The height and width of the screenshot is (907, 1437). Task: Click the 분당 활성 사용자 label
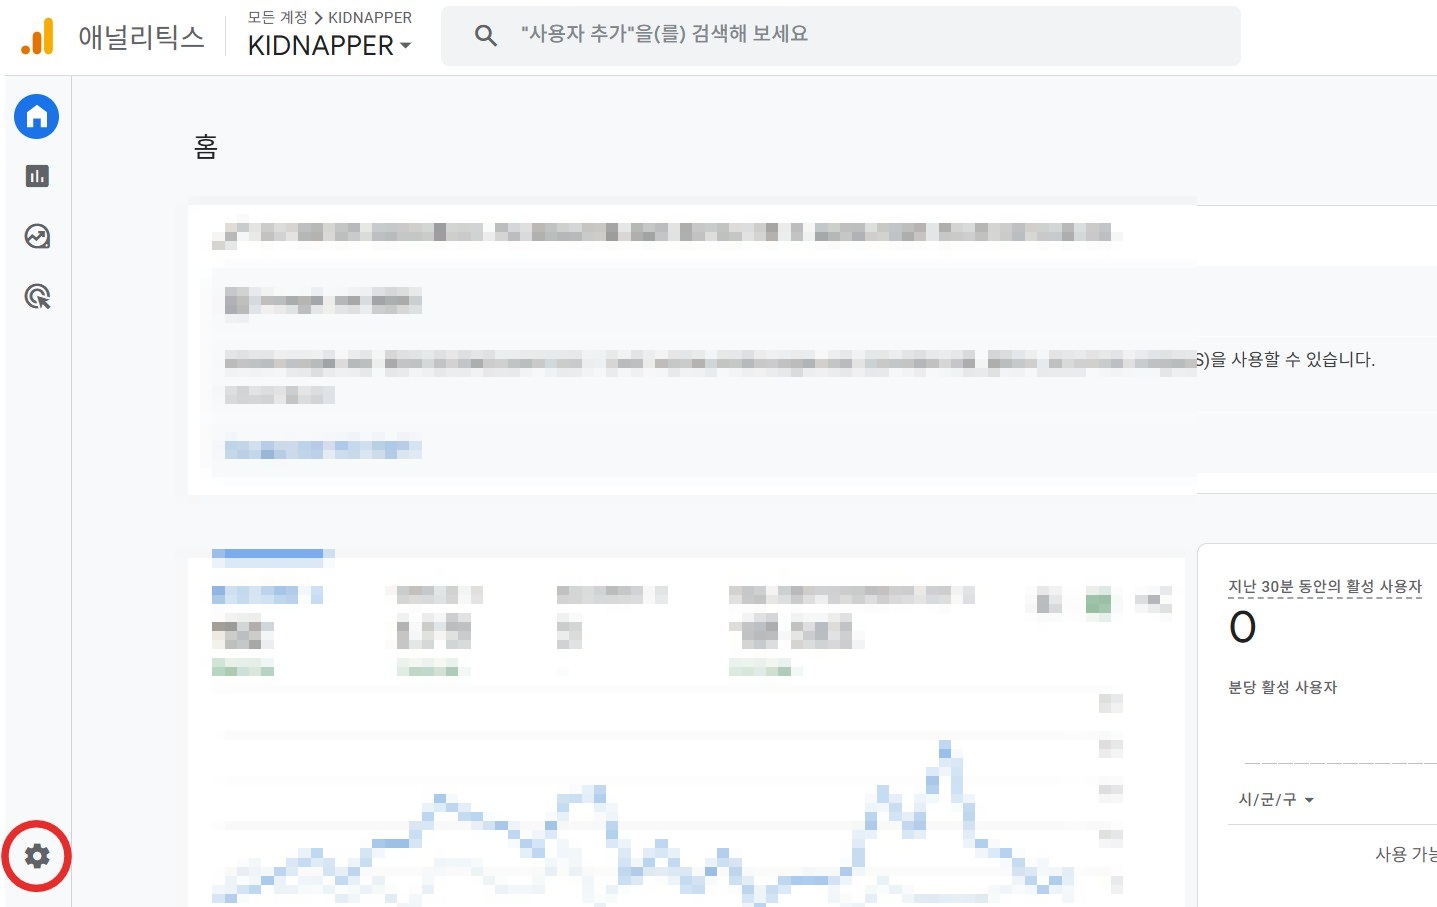[x=1282, y=687]
